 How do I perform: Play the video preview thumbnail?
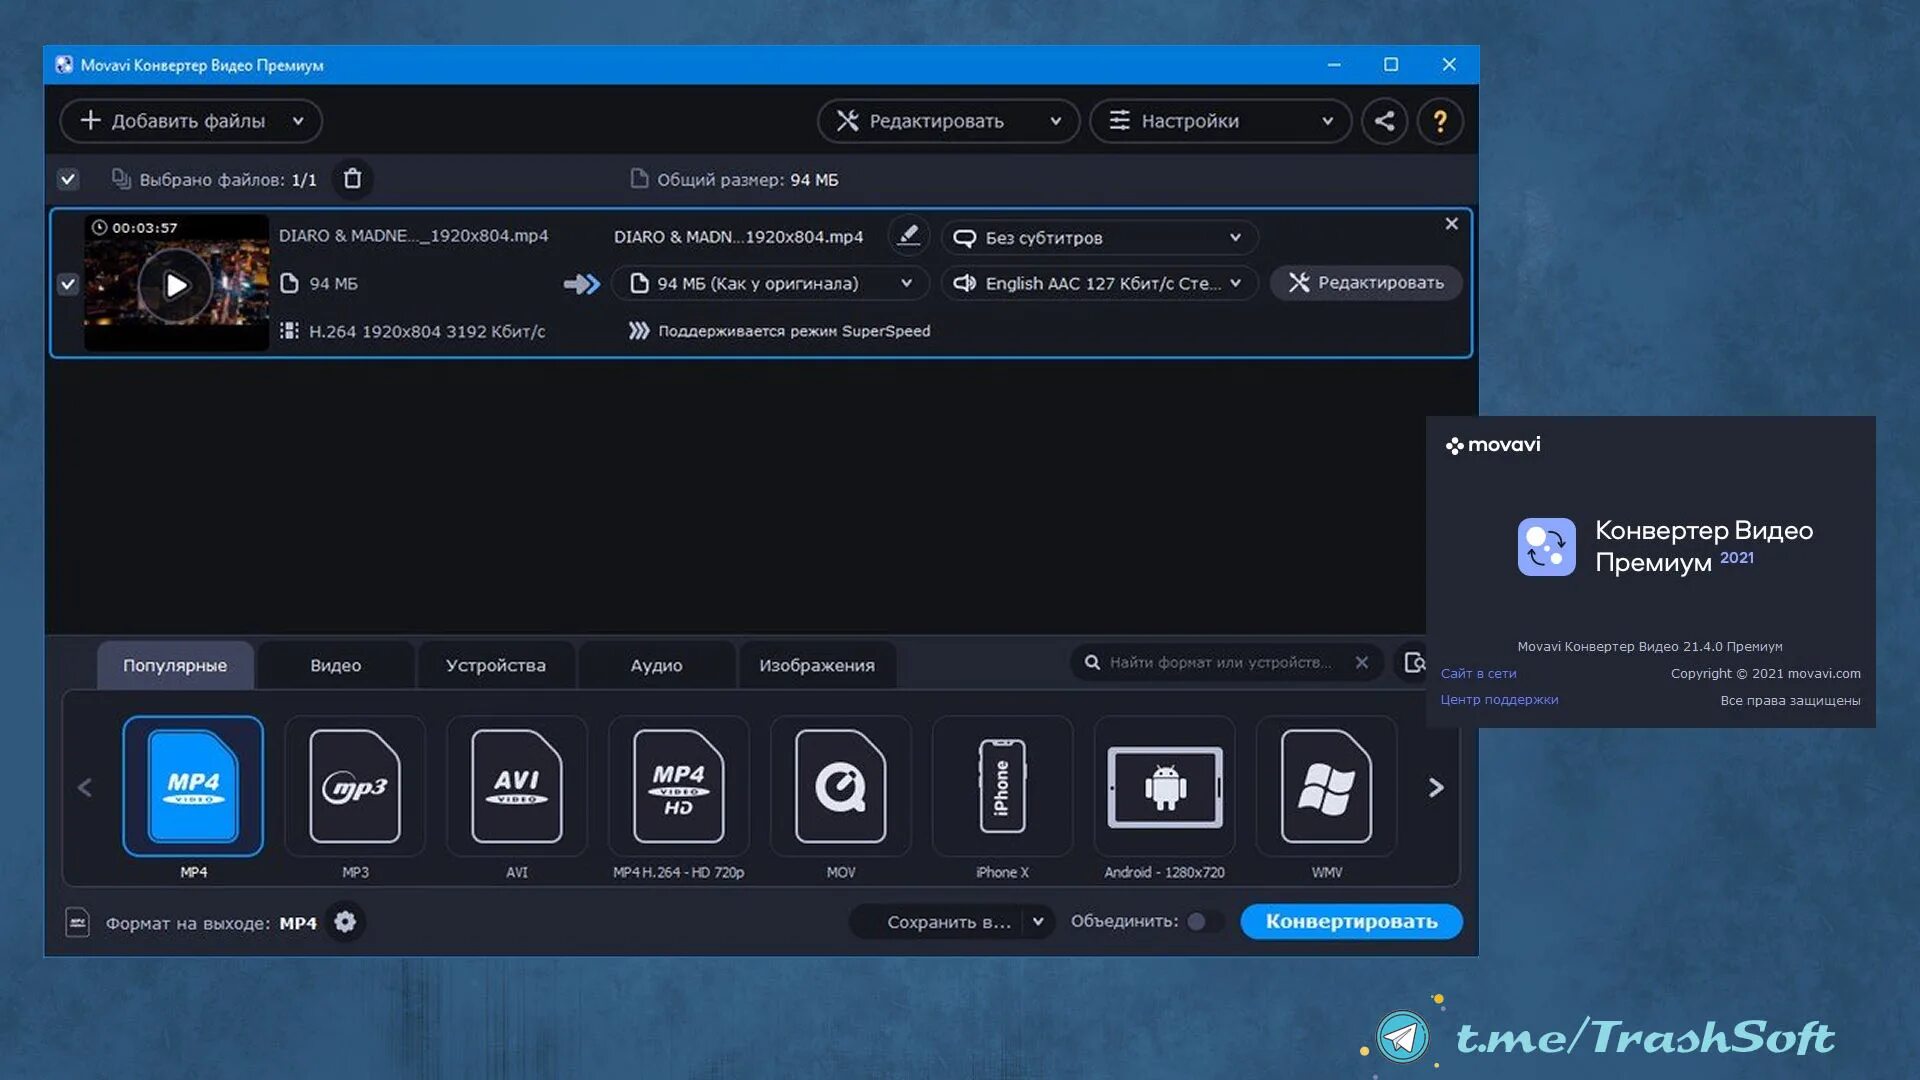tap(176, 285)
